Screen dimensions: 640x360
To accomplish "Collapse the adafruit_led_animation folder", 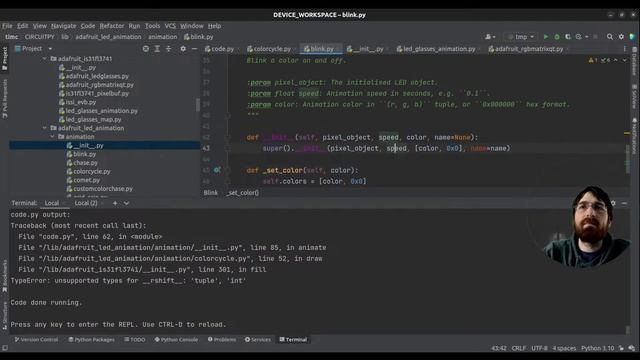I will pyautogui.click(x=44, y=128).
